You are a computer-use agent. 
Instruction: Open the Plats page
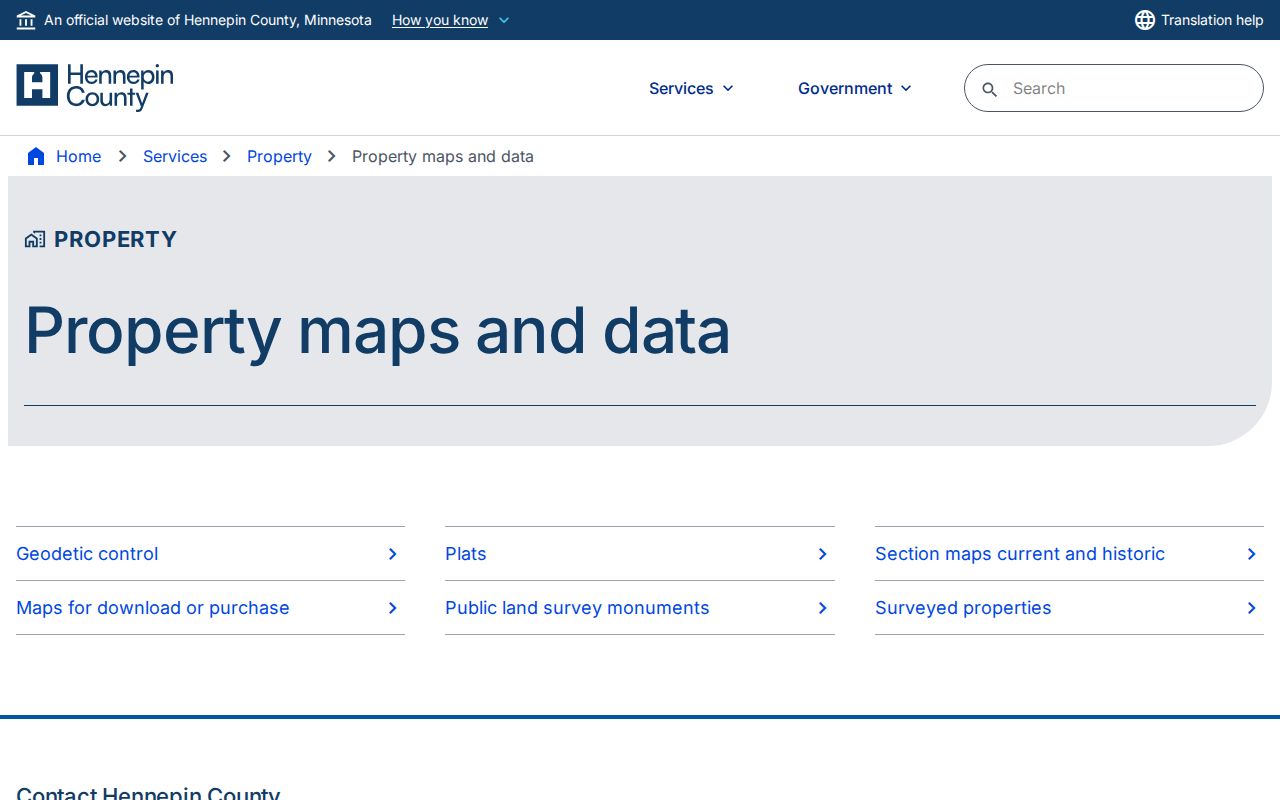coord(640,554)
